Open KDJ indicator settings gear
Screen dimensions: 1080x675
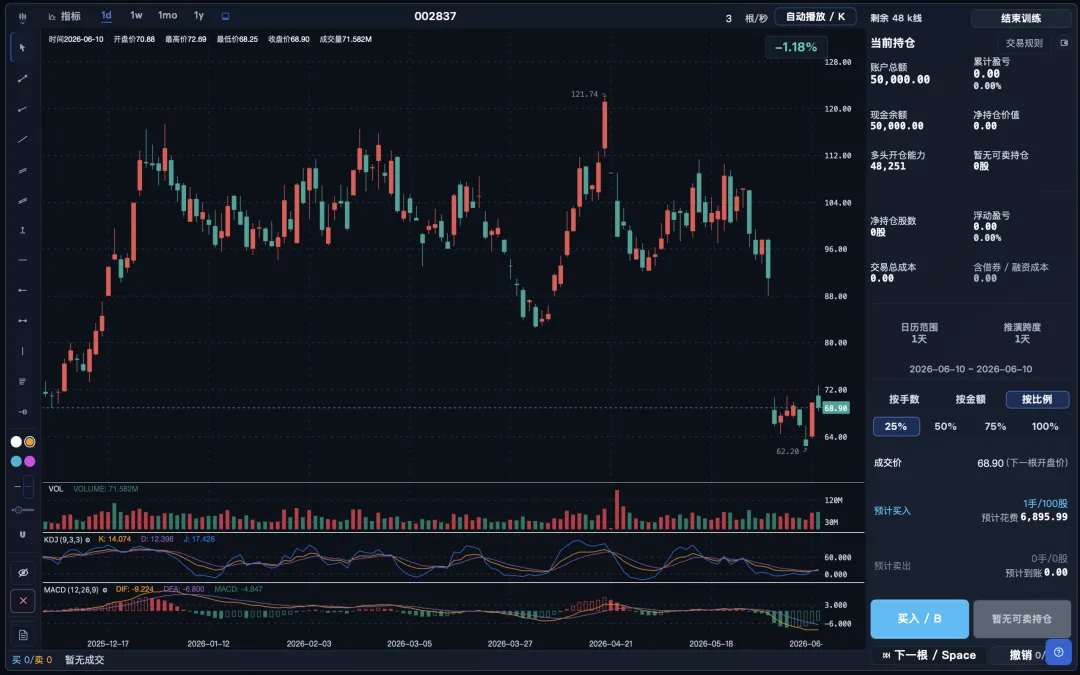(87, 539)
